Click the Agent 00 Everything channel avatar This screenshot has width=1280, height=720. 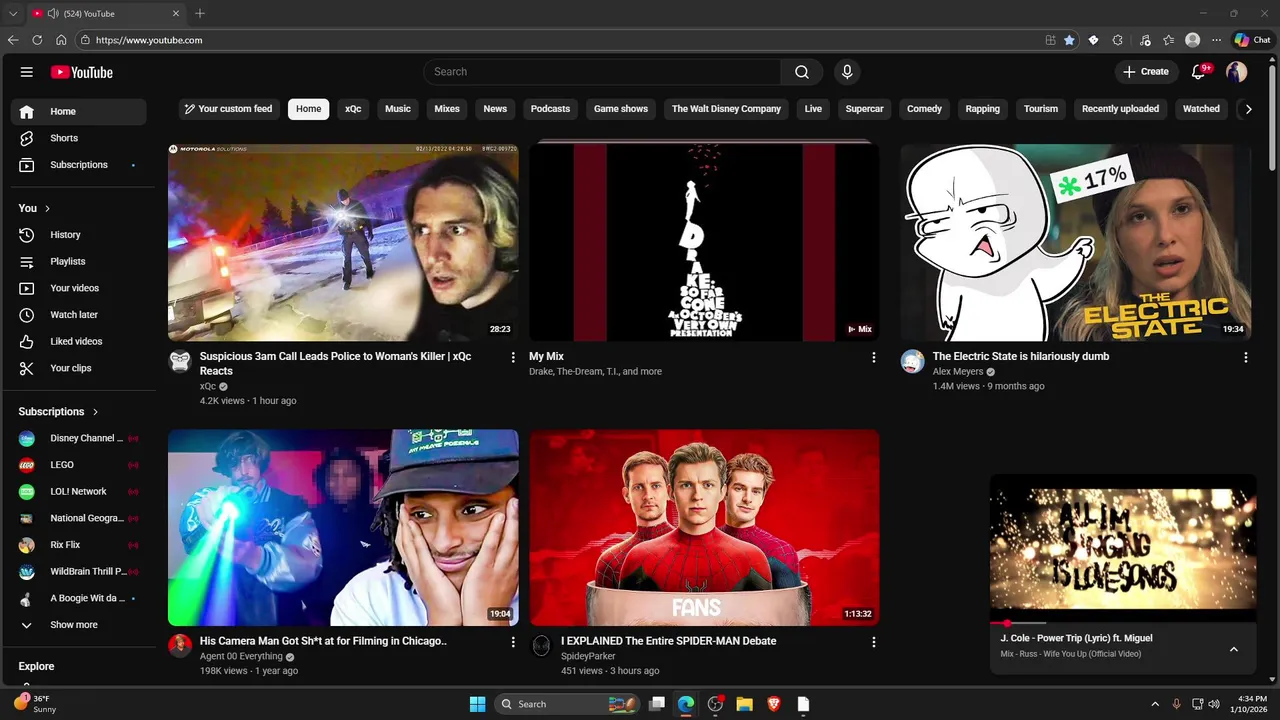click(x=180, y=646)
